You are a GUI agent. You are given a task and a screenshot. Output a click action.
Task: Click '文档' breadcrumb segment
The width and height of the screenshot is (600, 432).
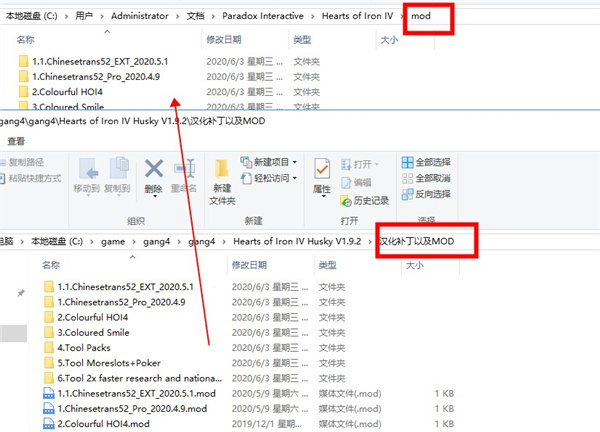(x=195, y=16)
